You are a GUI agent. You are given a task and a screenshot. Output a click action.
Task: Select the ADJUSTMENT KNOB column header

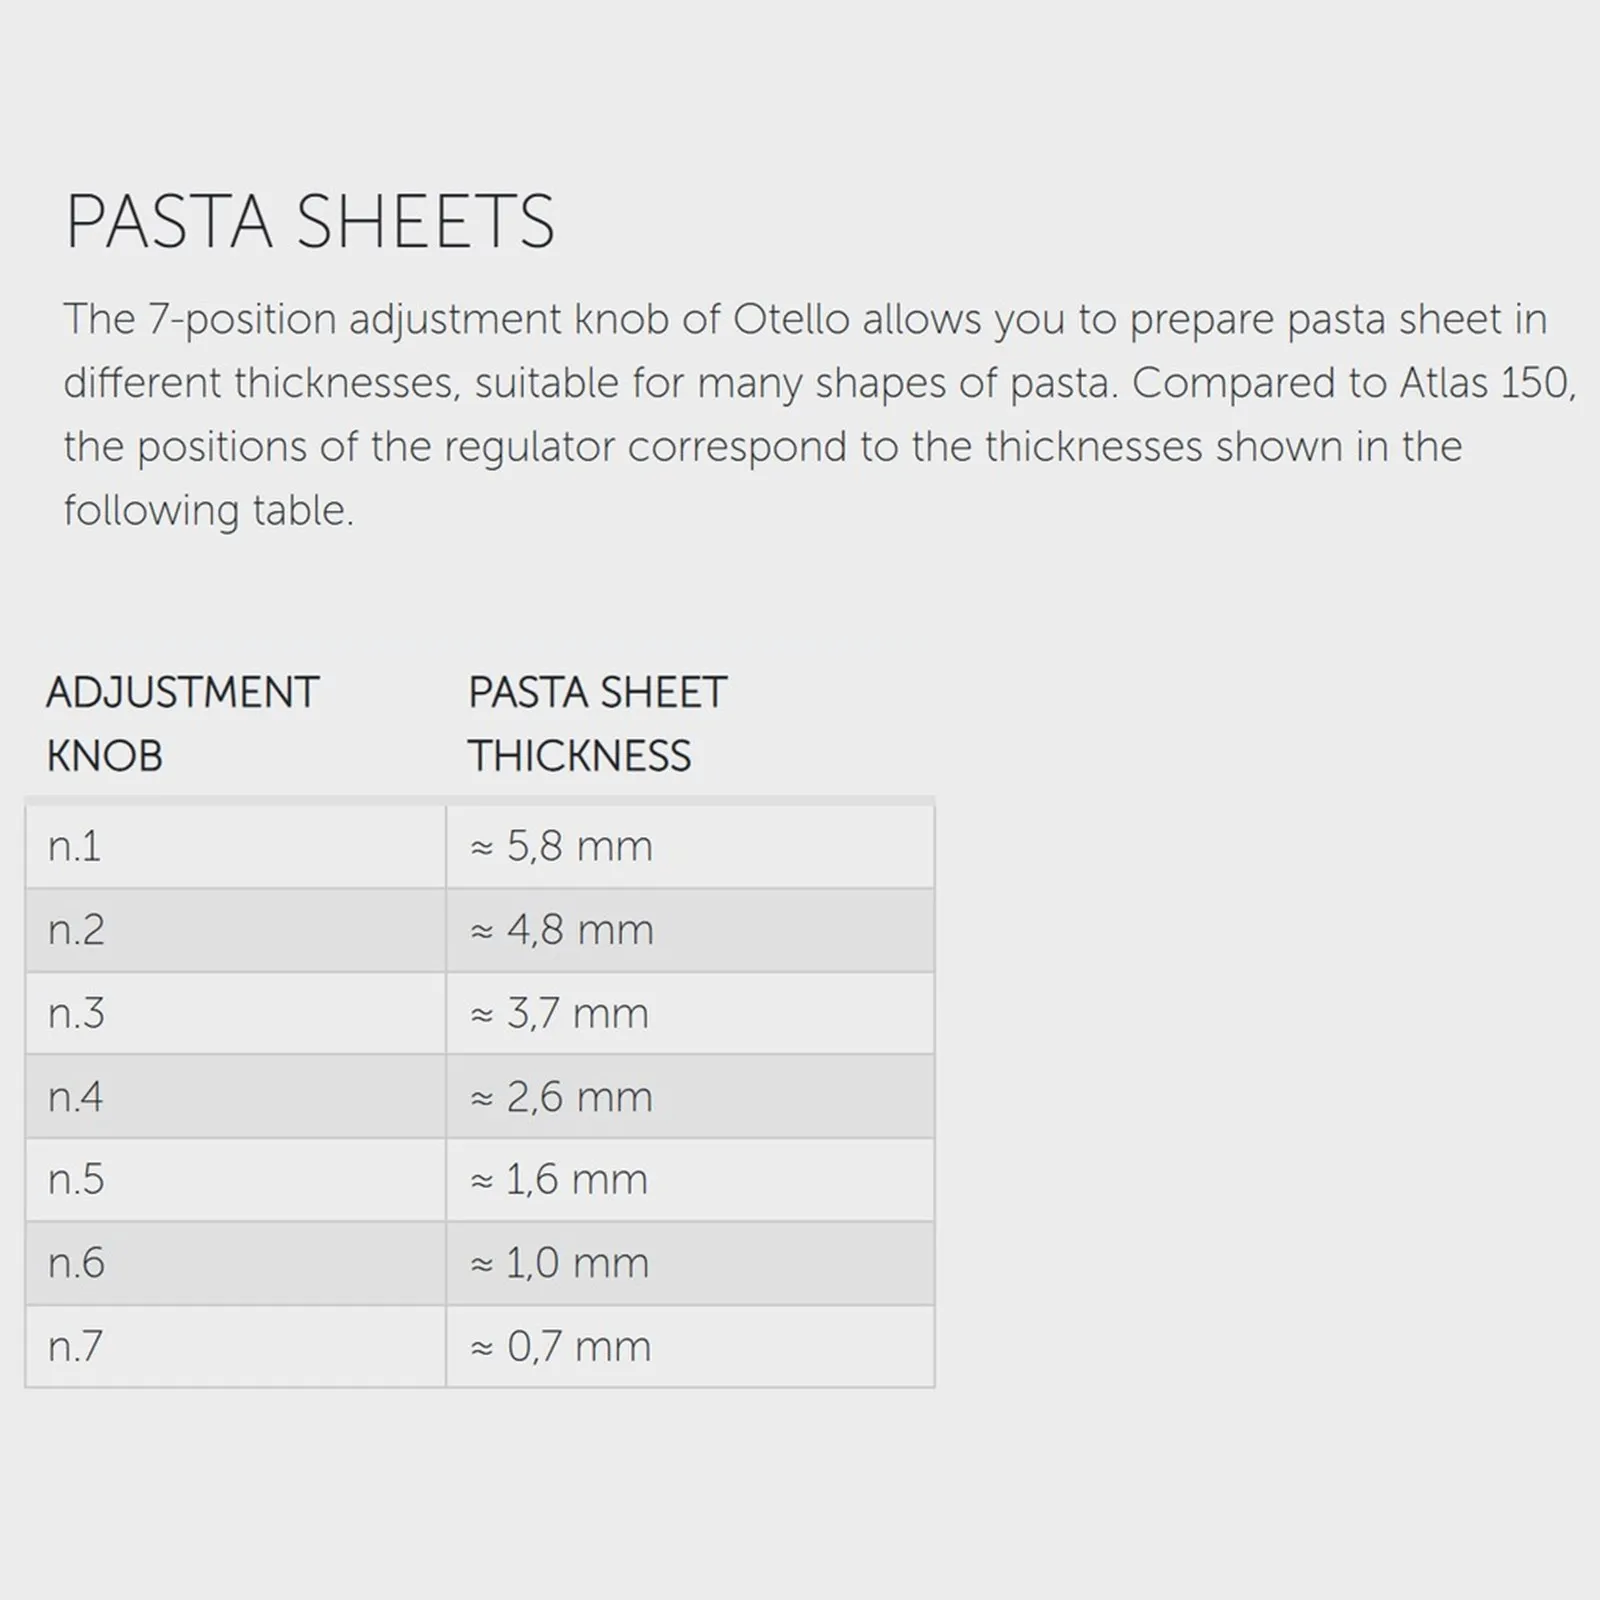[182, 724]
